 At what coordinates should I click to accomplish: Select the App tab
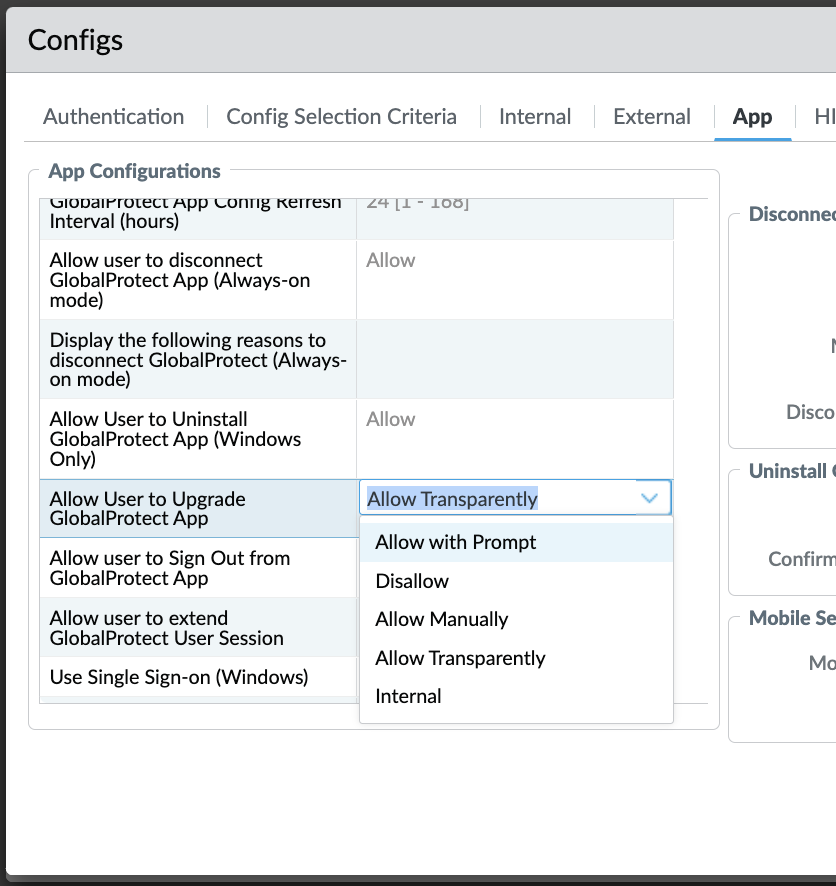pos(752,116)
